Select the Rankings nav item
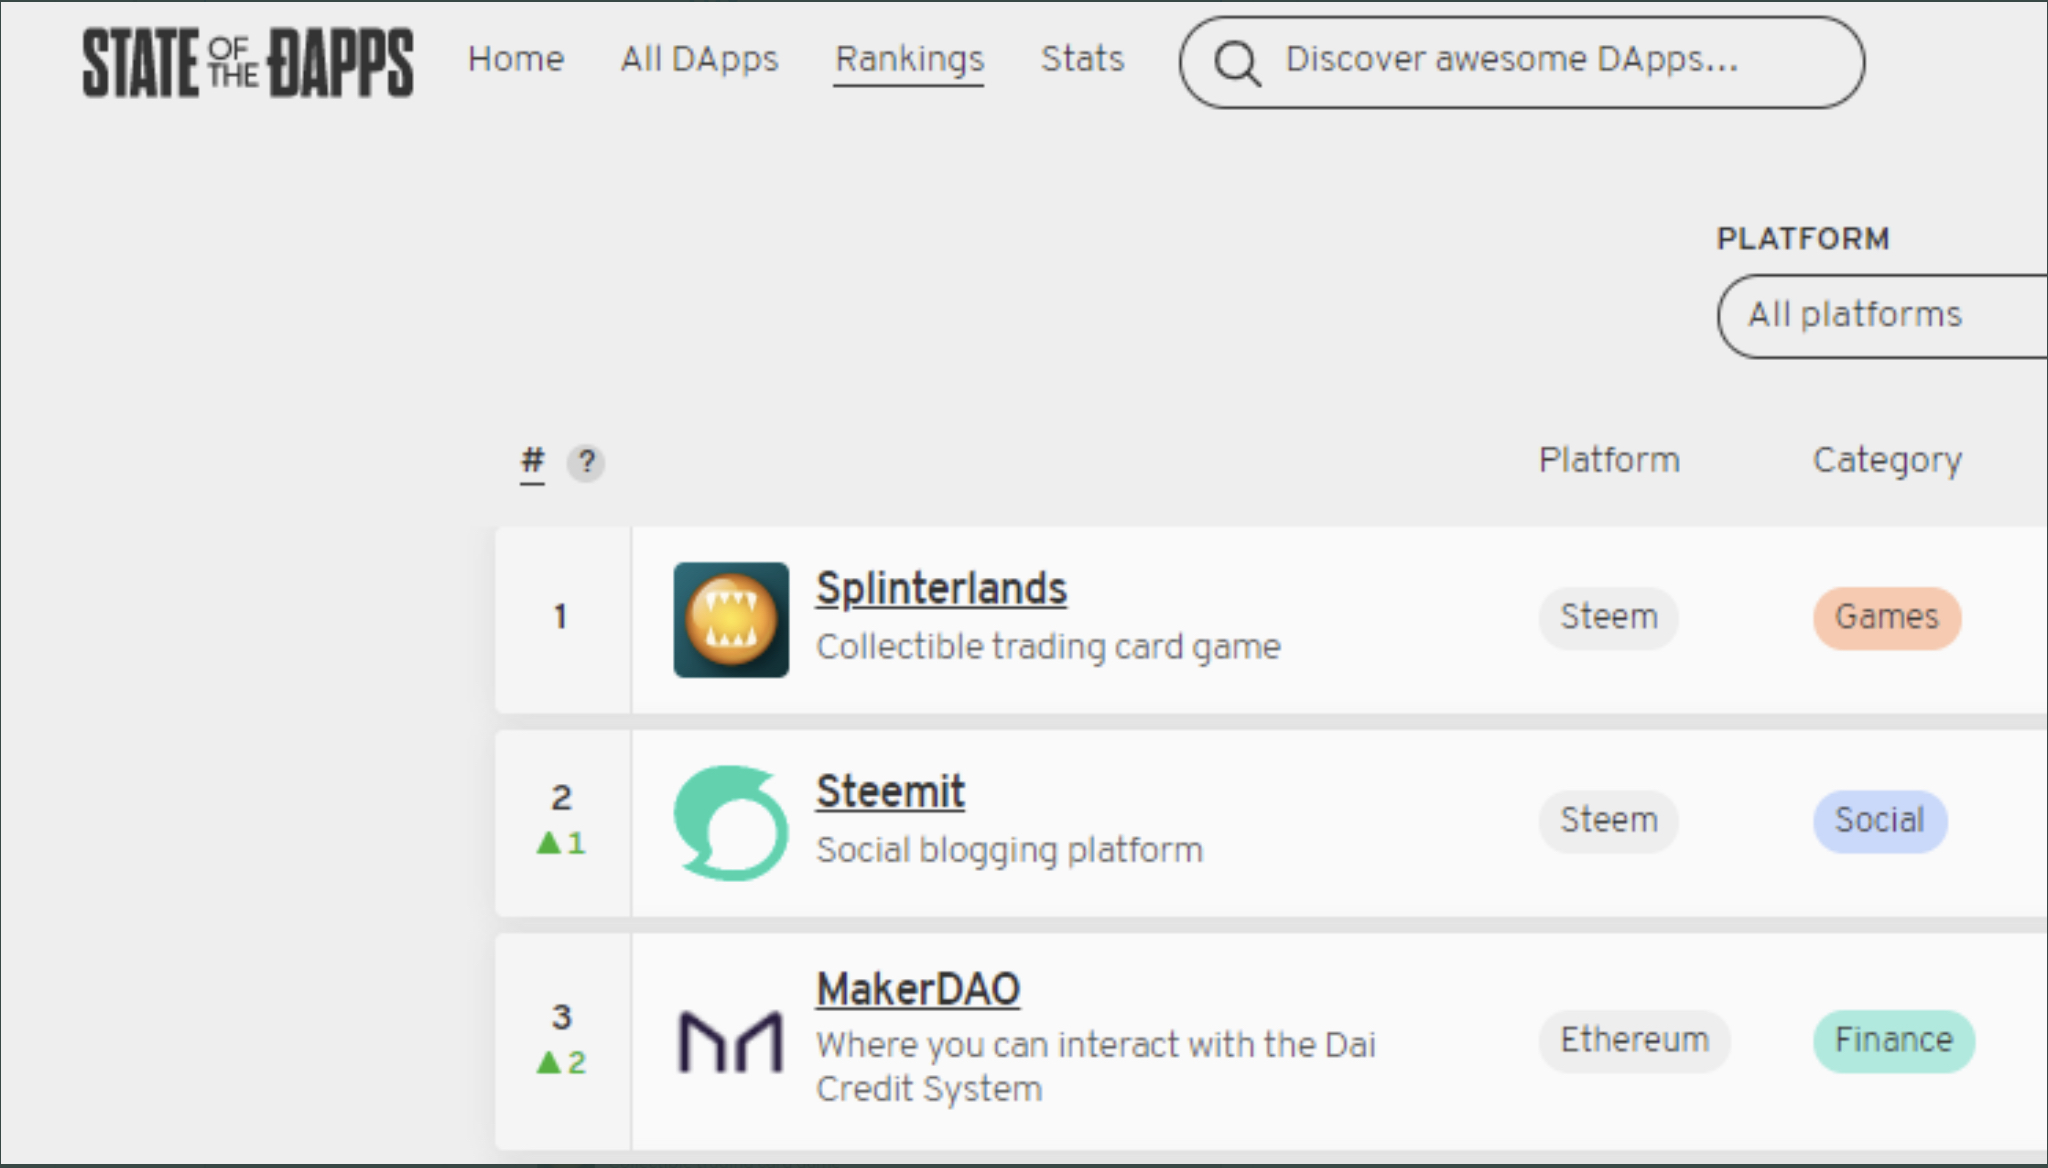 [909, 59]
